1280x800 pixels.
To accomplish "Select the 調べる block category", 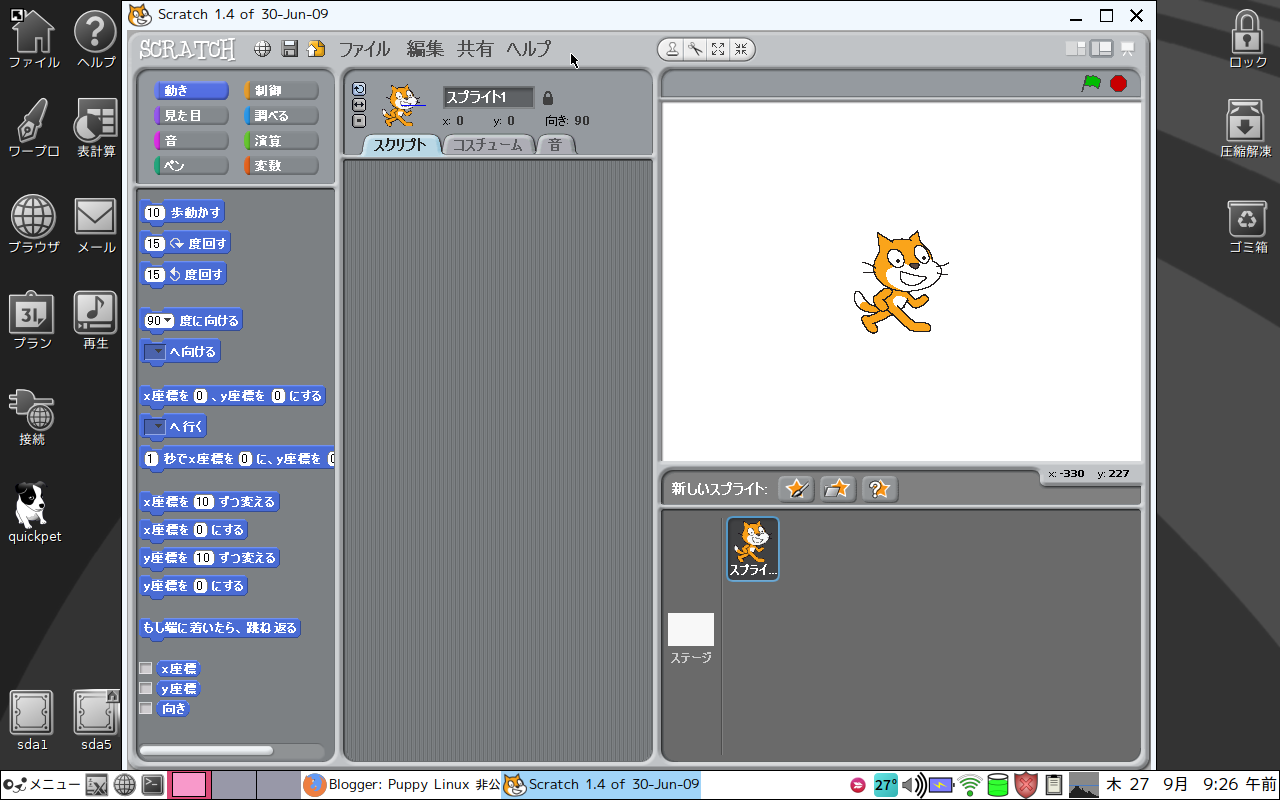I will click(x=281, y=116).
